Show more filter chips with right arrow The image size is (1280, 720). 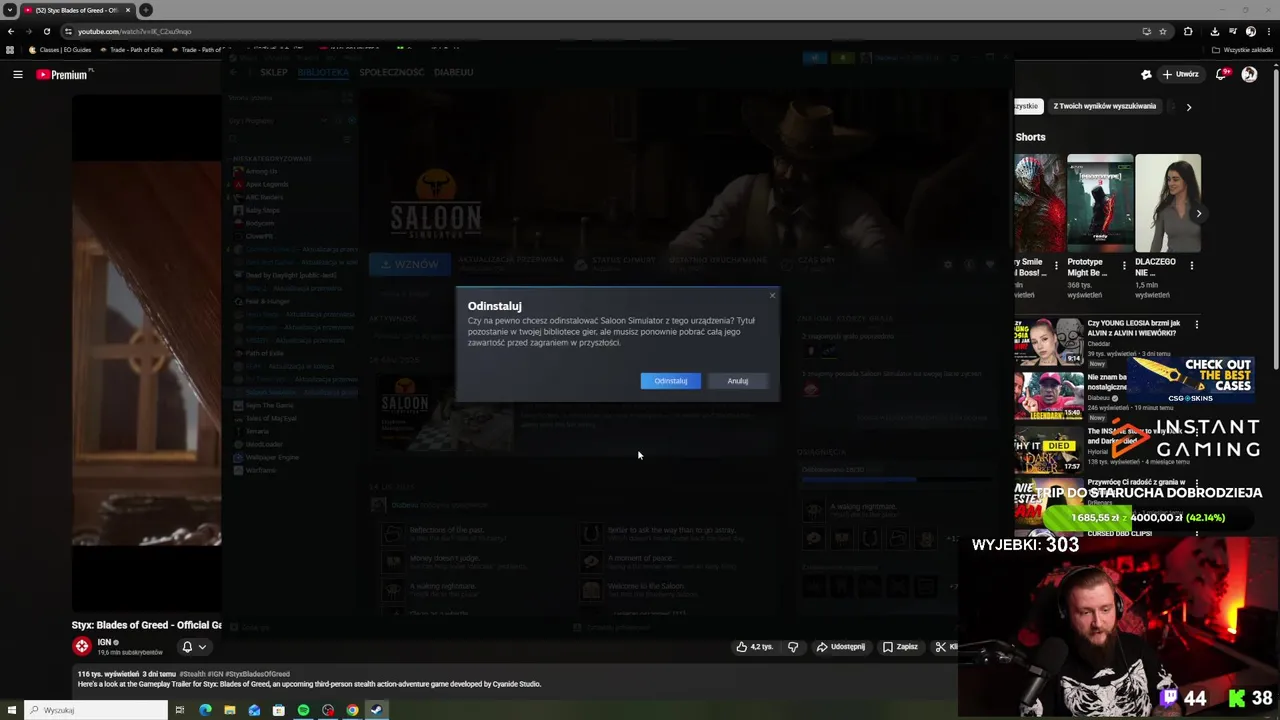pos(1188,106)
